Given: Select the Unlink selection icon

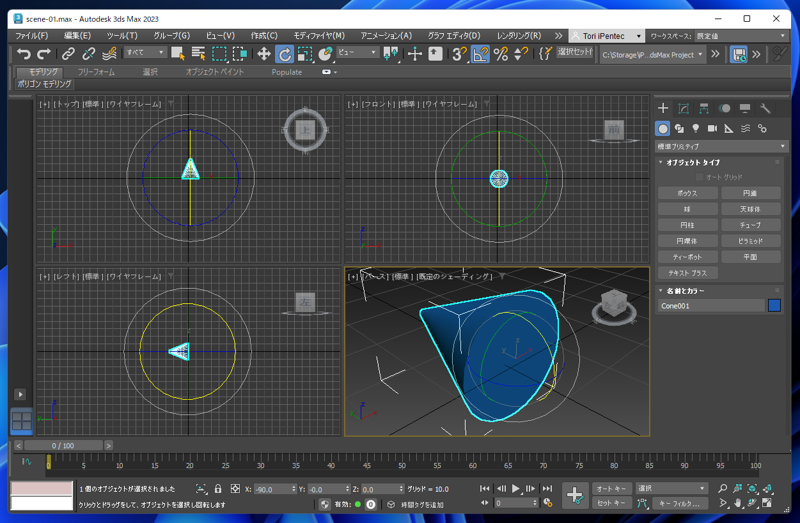Looking at the screenshot, I should (88, 54).
